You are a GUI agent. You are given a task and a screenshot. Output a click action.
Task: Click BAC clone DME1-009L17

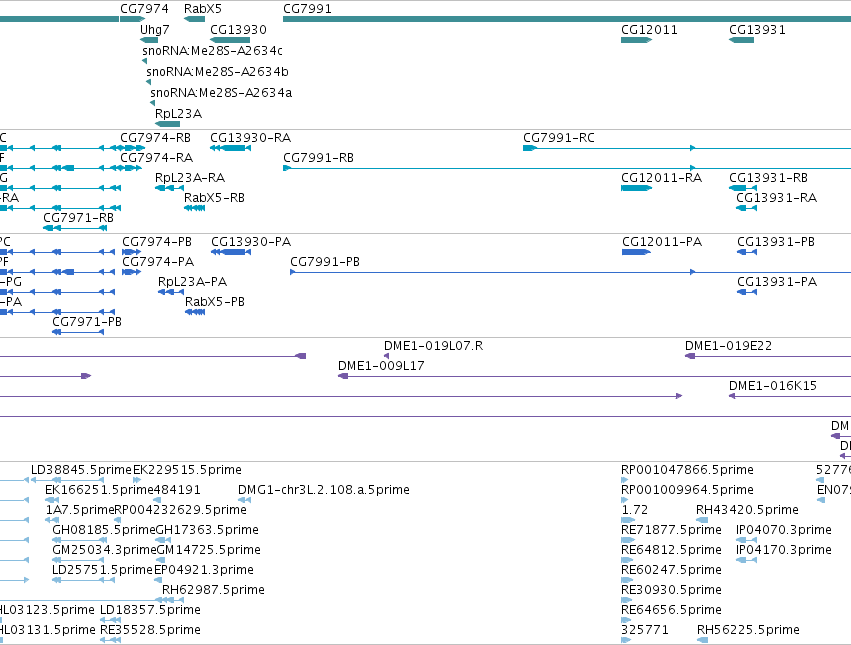(381, 366)
